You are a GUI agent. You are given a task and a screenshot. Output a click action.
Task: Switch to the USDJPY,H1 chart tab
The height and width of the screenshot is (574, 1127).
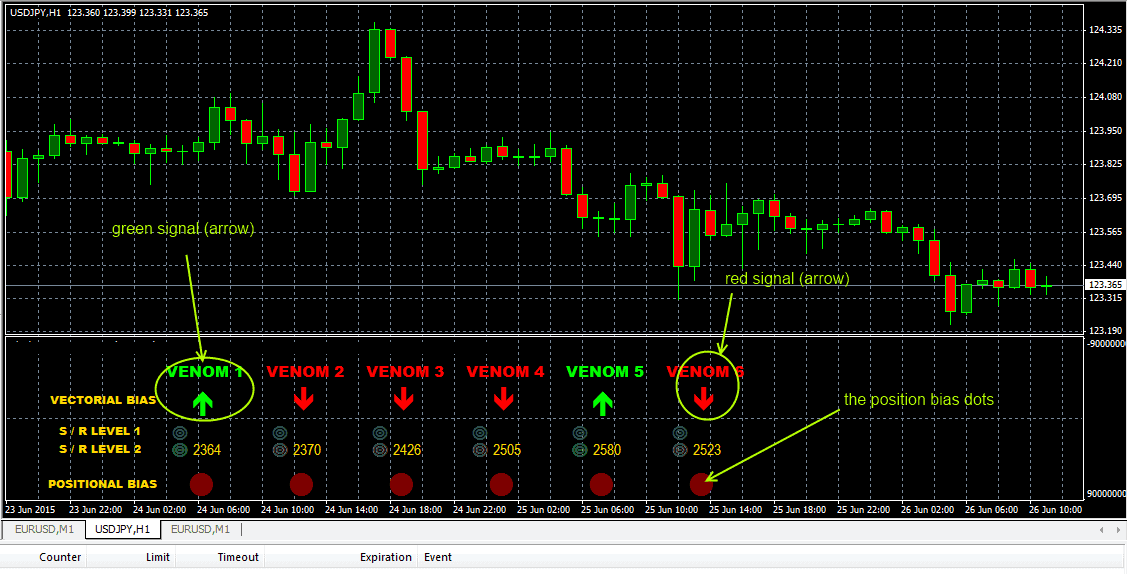(122, 529)
